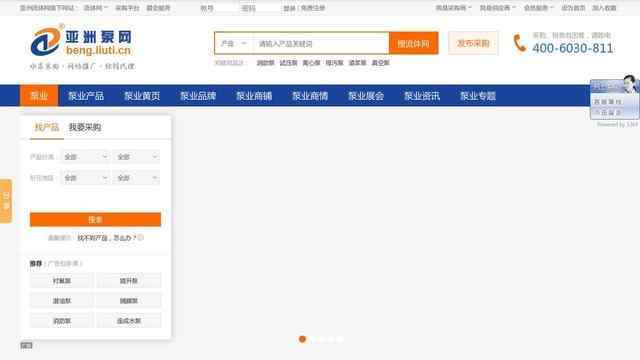Image resolution: width=640 pixels, height=360 pixels.
Task: Open the 流体网 dropdown in top bar
Action: pyautogui.click(x=96, y=8)
